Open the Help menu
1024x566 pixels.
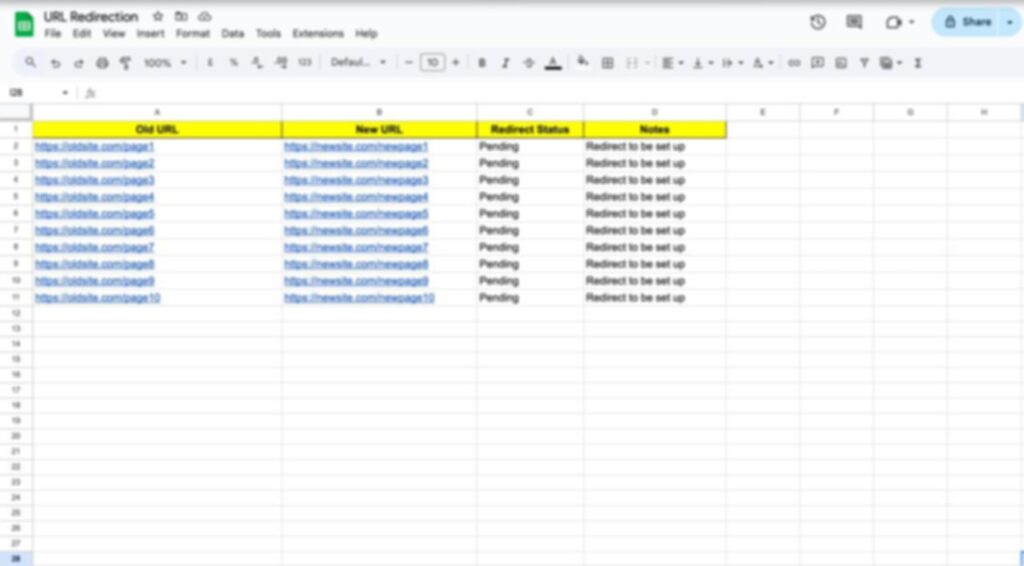(x=366, y=33)
